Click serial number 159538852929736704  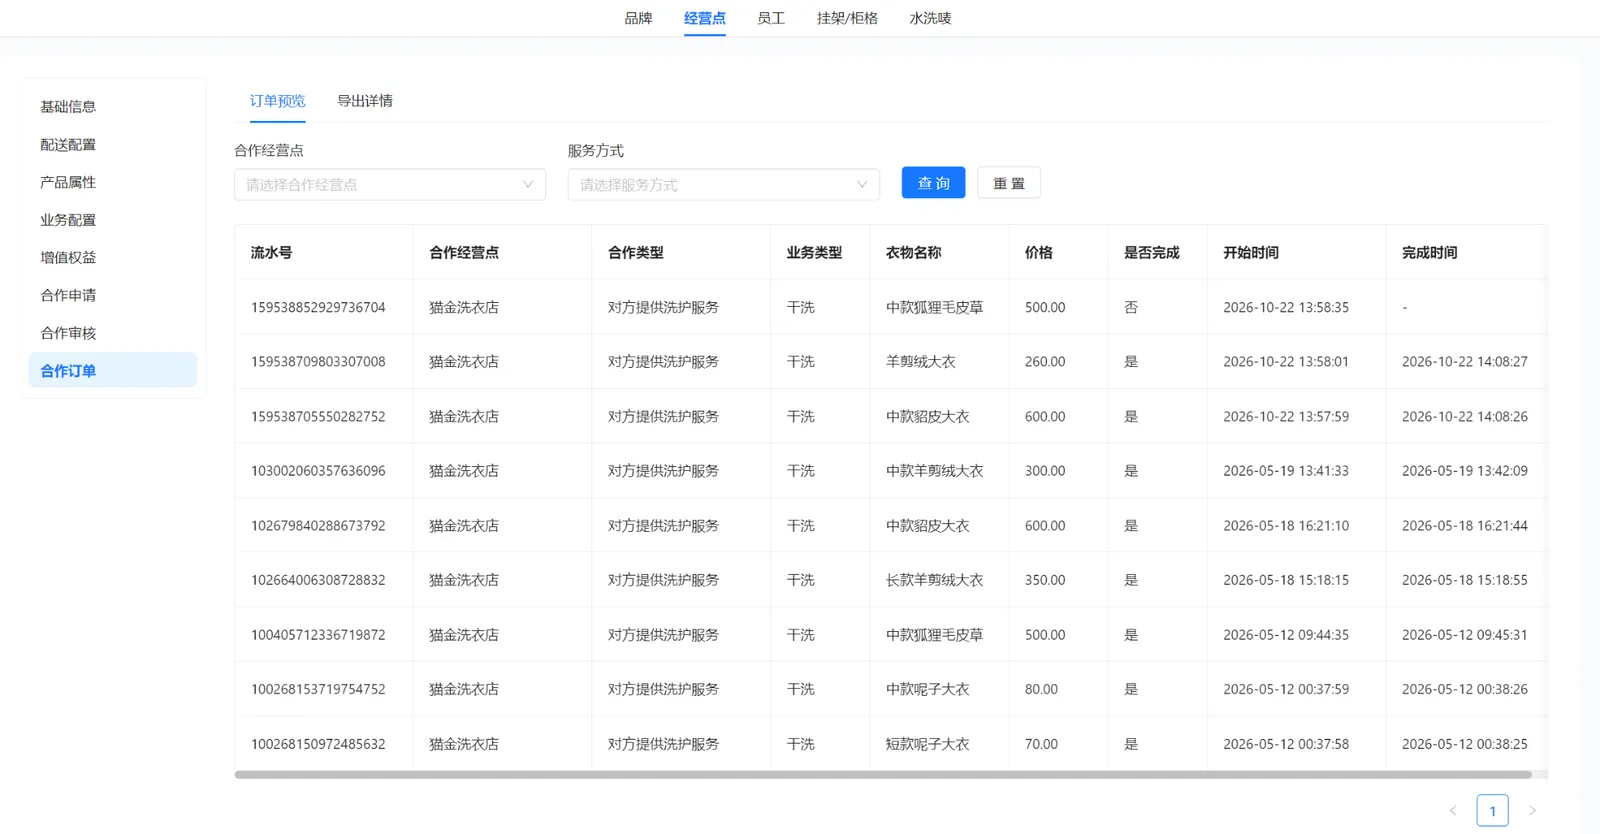[318, 307]
